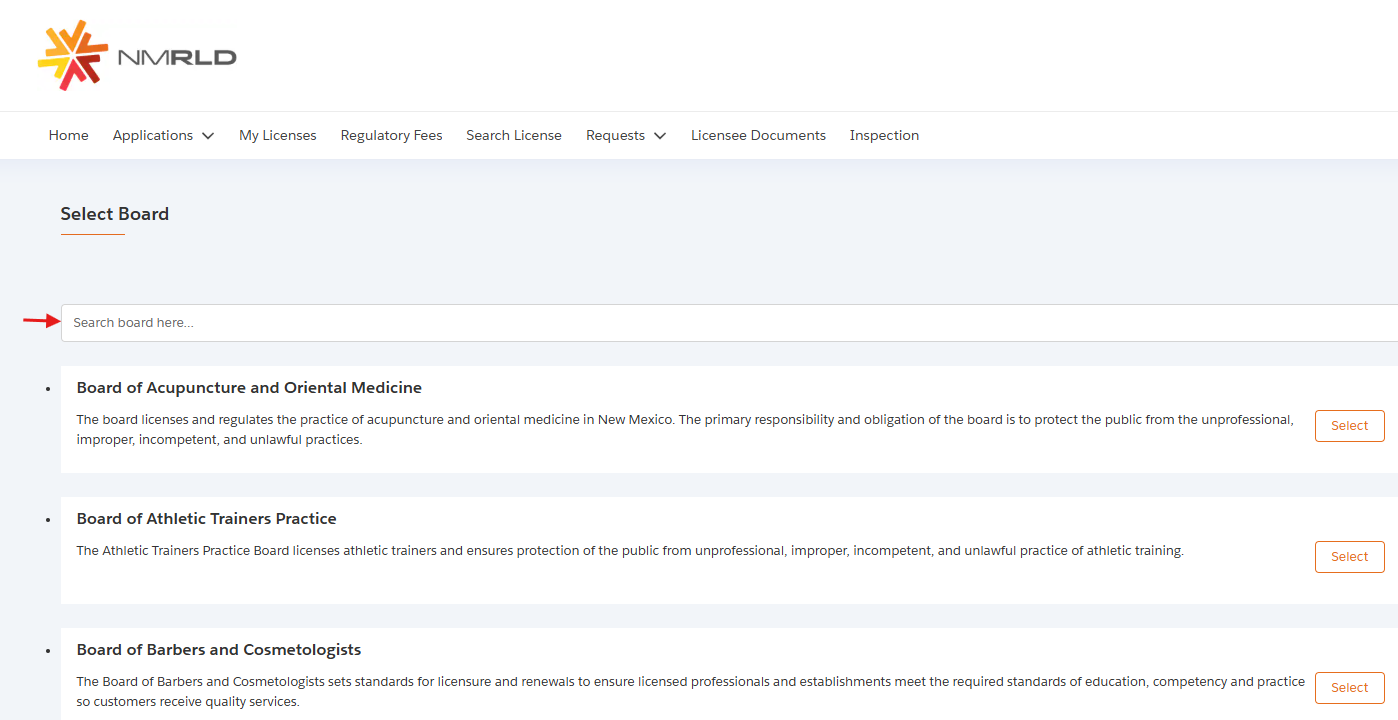
Task: Click the Board of Athletic Trainers Practice heading
Action: coord(206,519)
